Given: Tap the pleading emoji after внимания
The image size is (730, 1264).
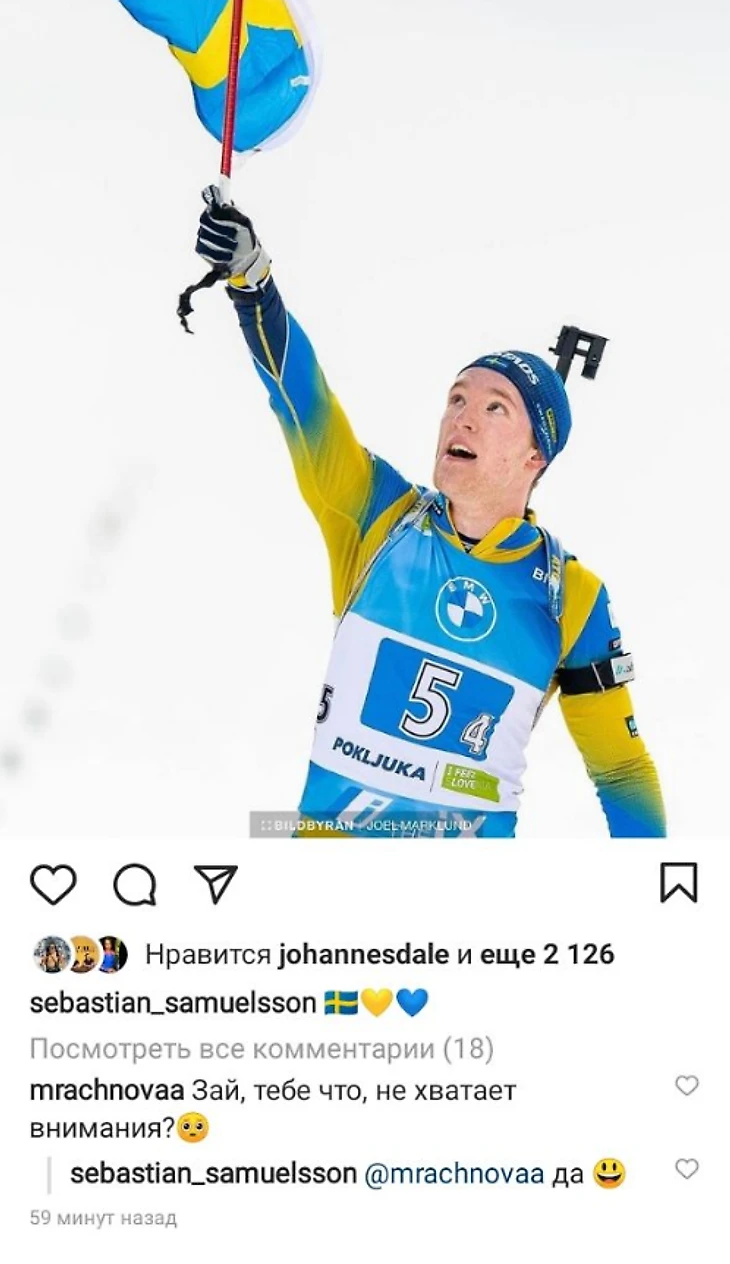Looking at the screenshot, I should point(193,1130).
